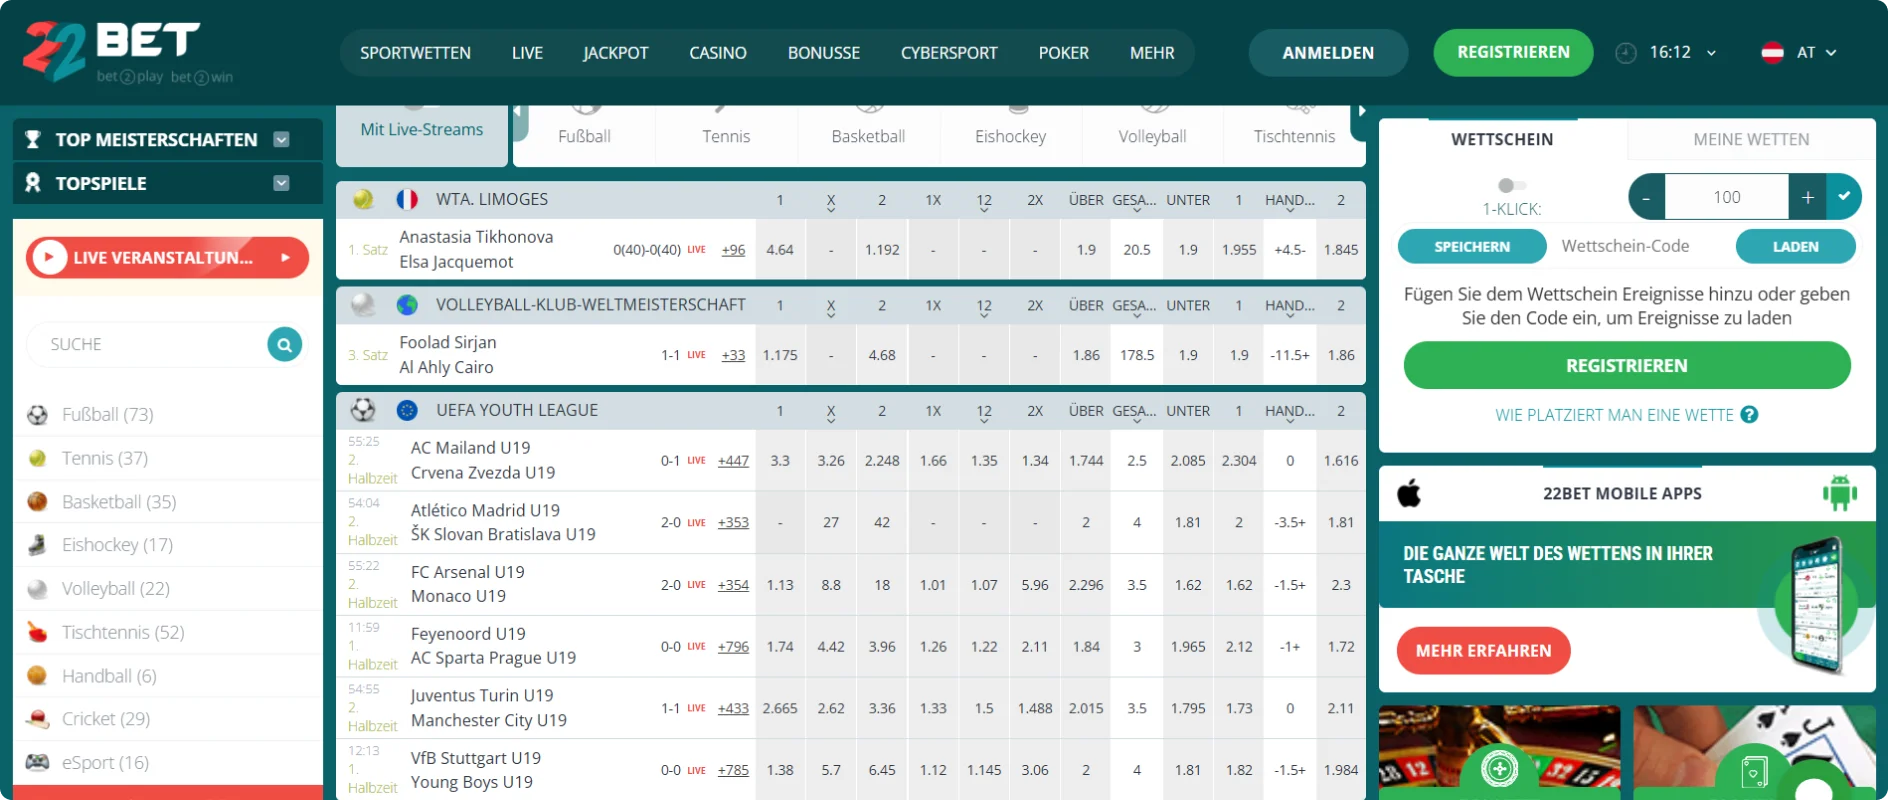1888x800 pixels.
Task: Click the Mehr erfahren button
Action: click(1484, 651)
